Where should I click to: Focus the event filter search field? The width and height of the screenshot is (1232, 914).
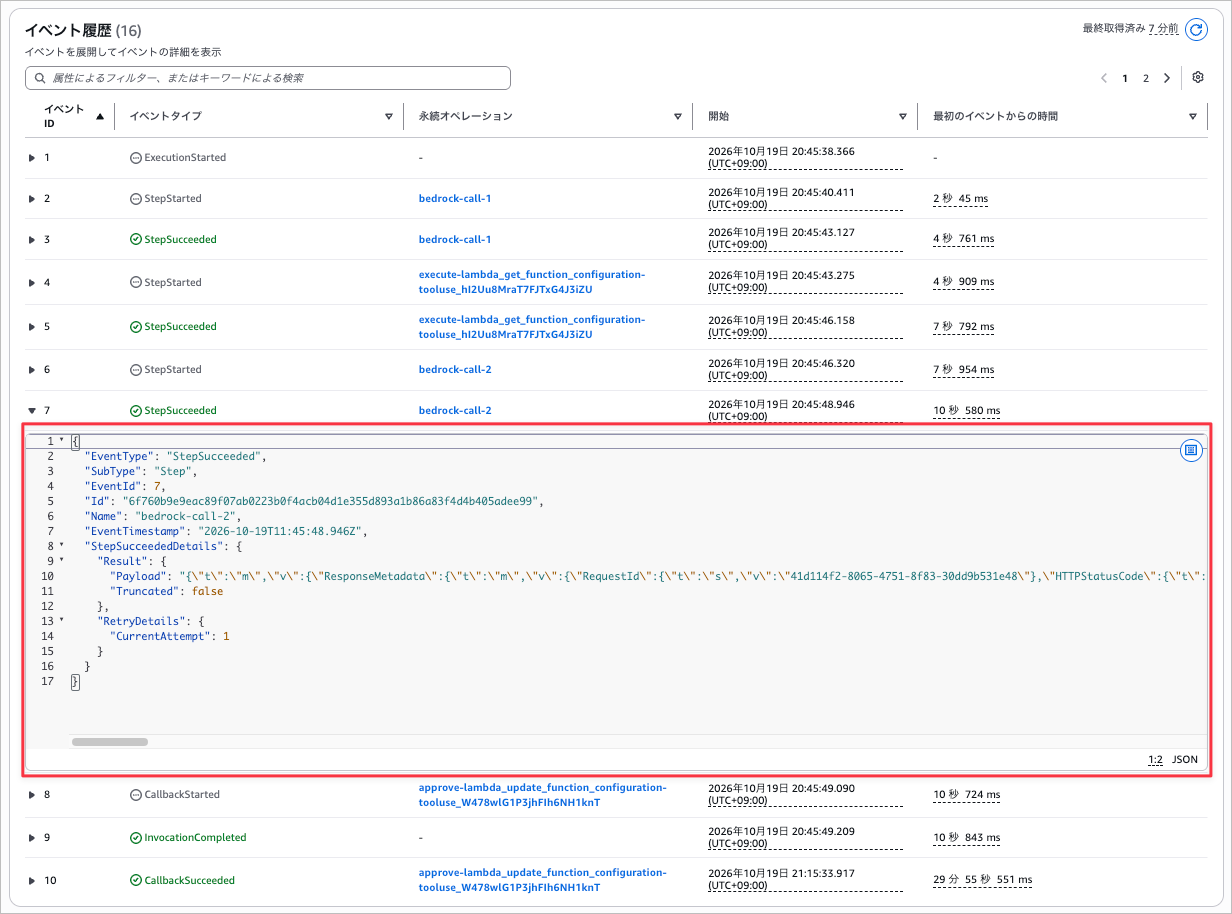[268, 78]
